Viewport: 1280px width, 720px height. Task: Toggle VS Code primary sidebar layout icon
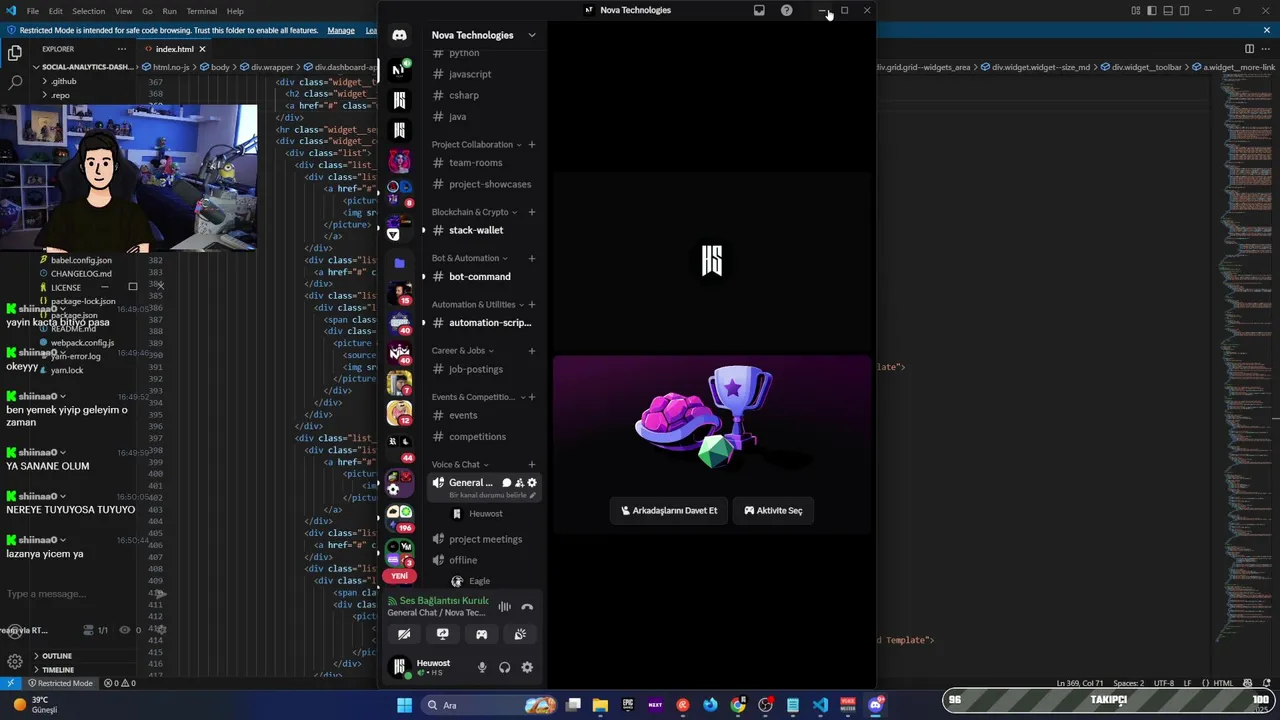tap(1152, 11)
